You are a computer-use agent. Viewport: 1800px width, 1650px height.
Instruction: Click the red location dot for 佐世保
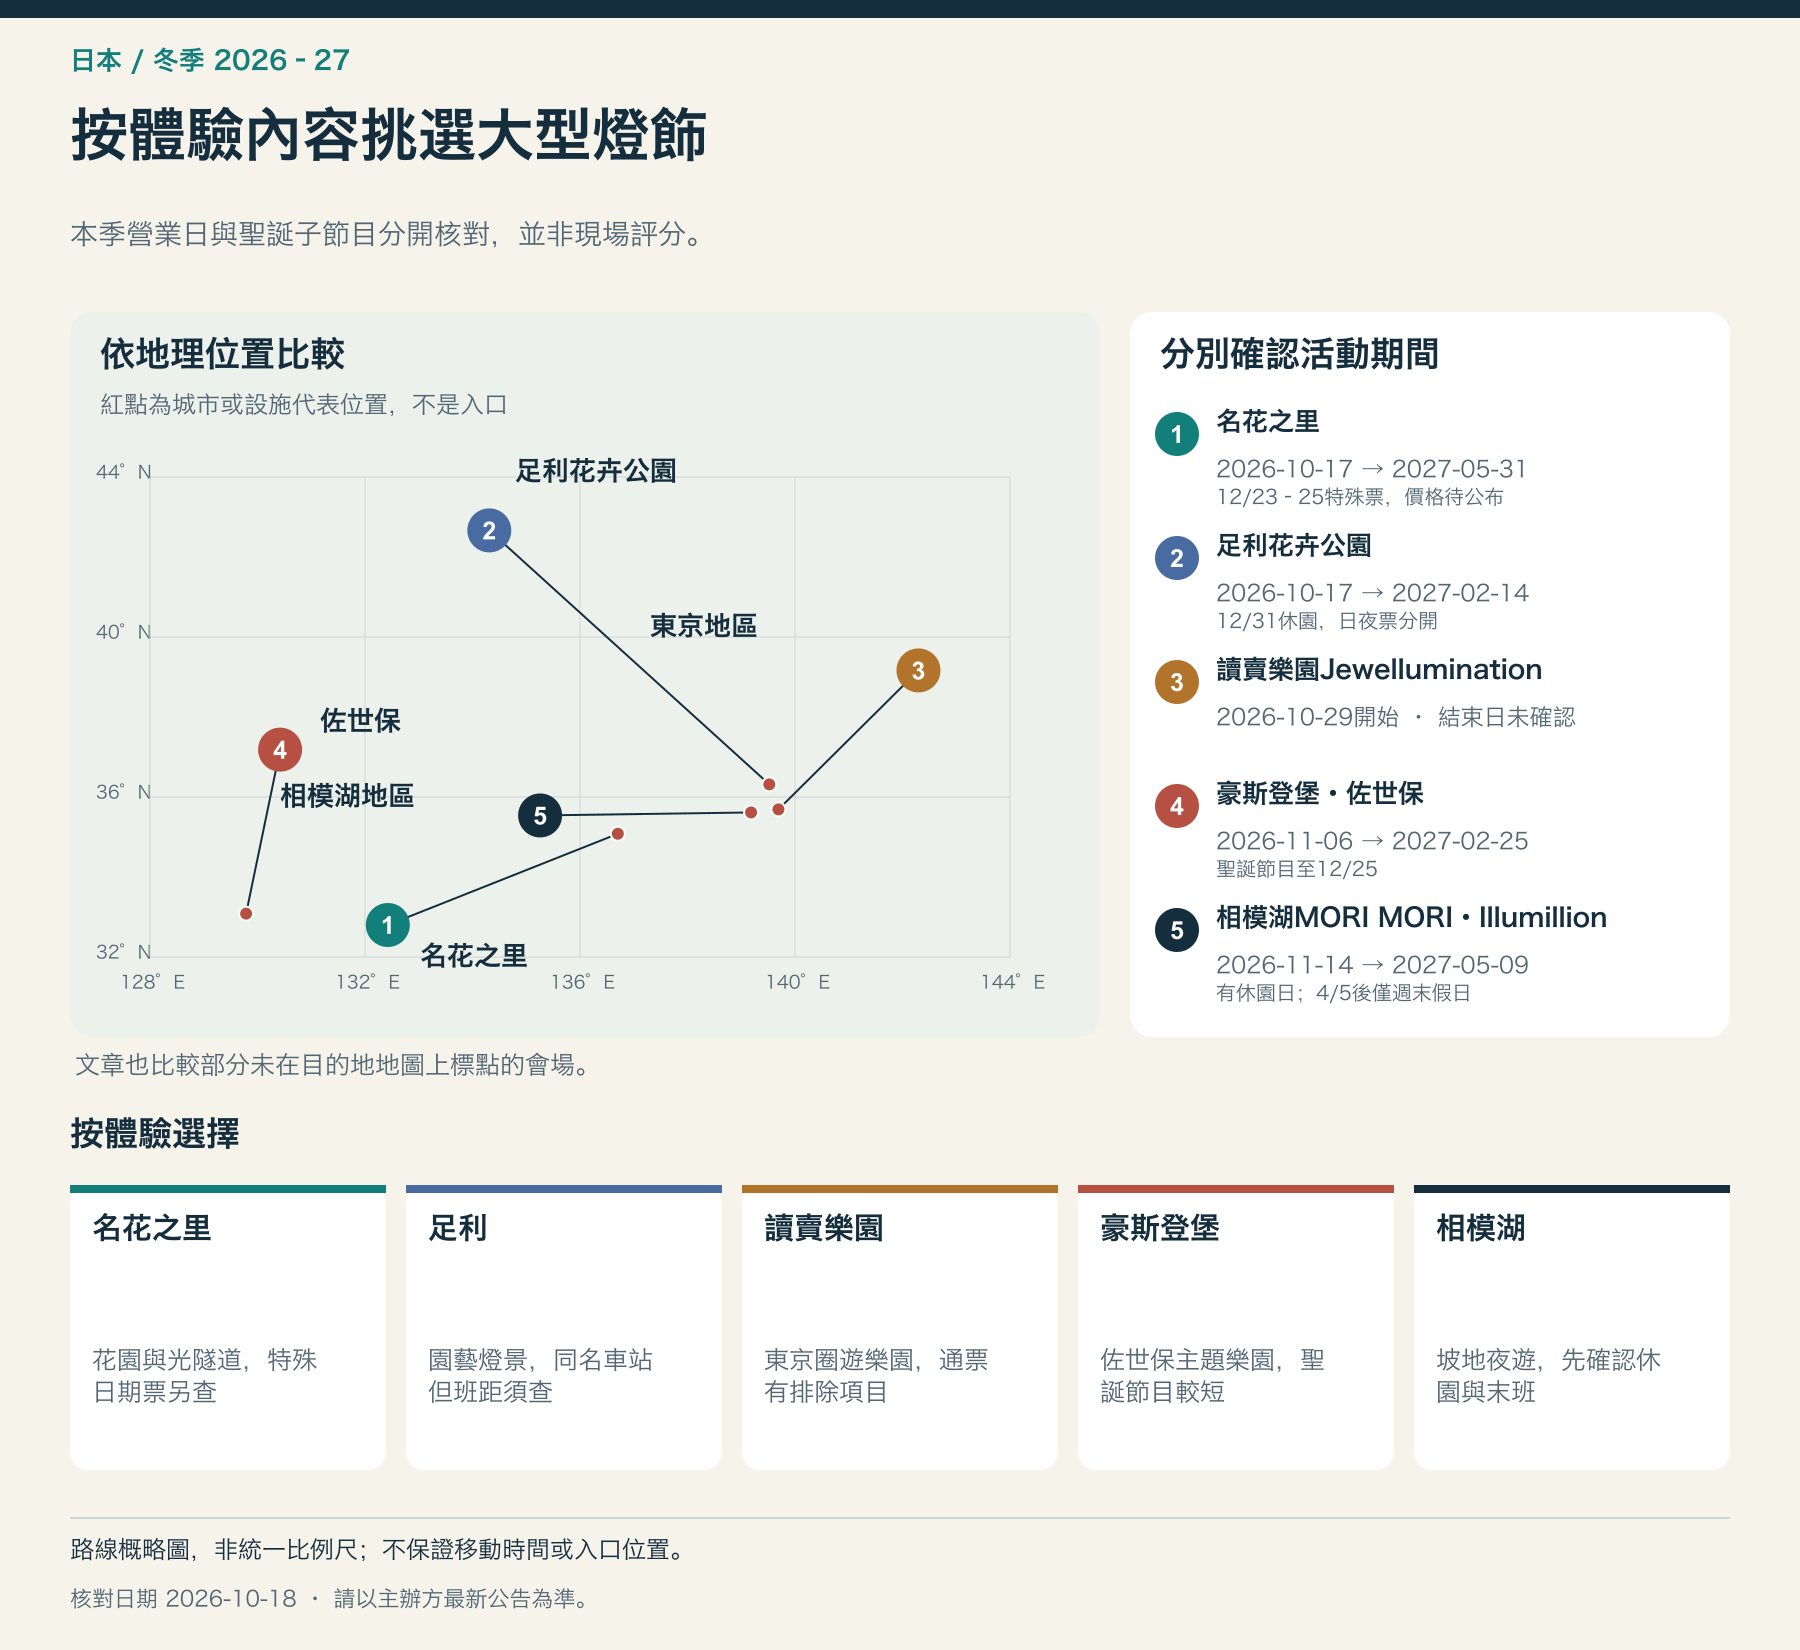coord(246,913)
